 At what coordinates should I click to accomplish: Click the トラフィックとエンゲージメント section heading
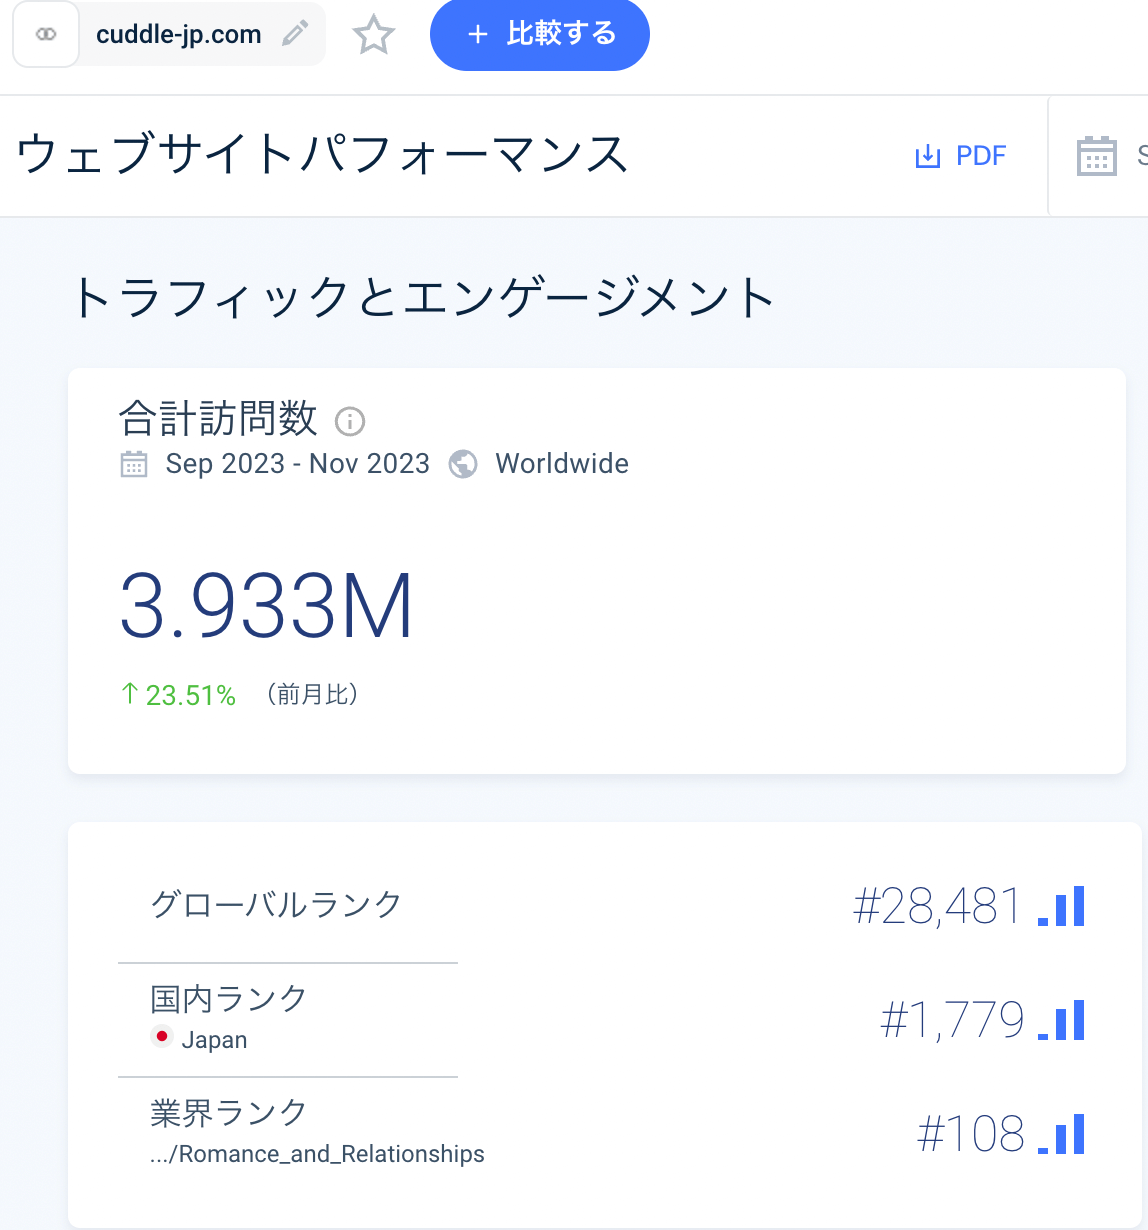423,298
